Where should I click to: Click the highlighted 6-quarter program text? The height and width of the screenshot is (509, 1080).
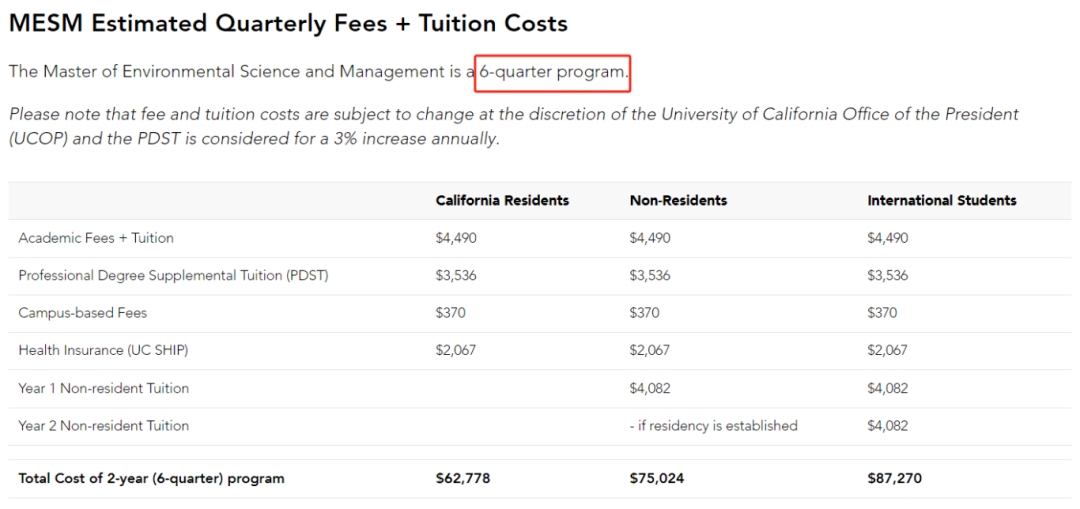pos(554,72)
